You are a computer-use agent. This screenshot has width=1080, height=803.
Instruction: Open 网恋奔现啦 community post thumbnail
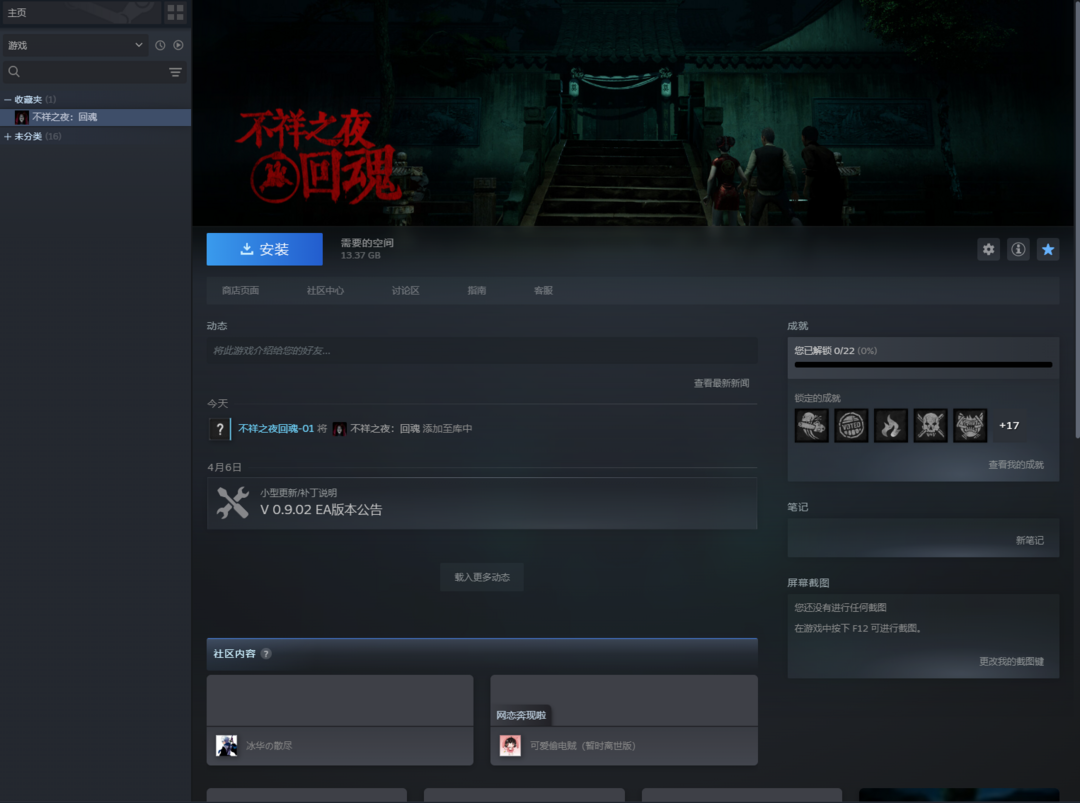[x=624, y=700]
